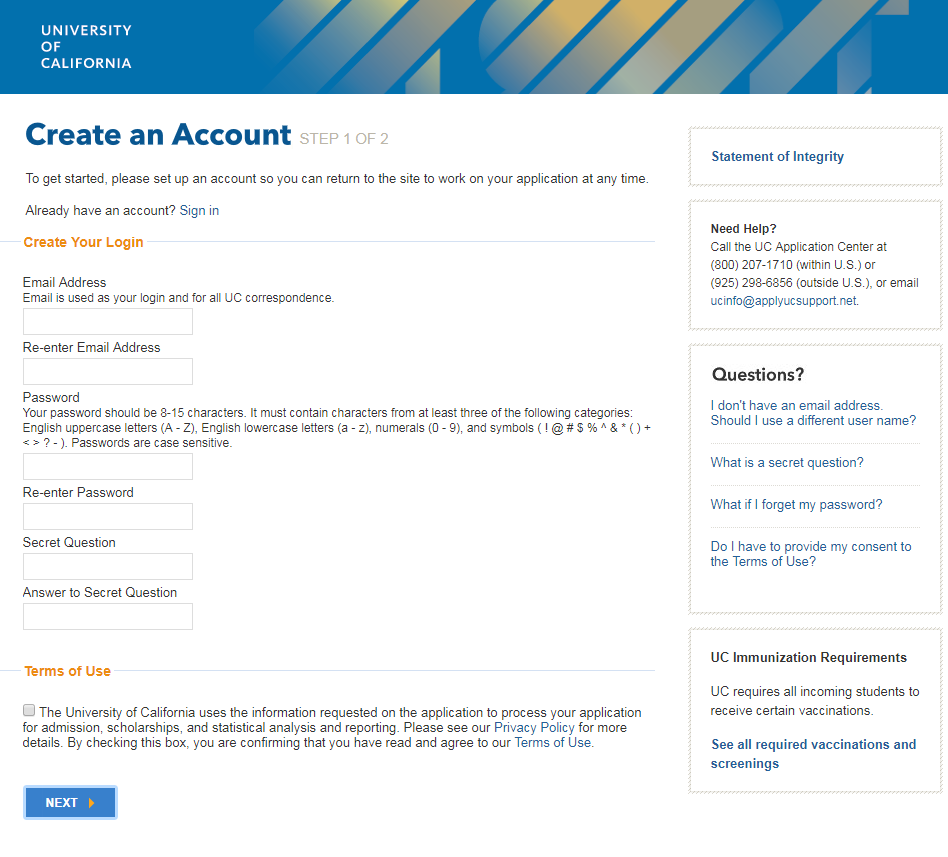Screen dimensions: 948x857
Task: Open "What if I forget my password?" link
Action: tap(796, 505)
